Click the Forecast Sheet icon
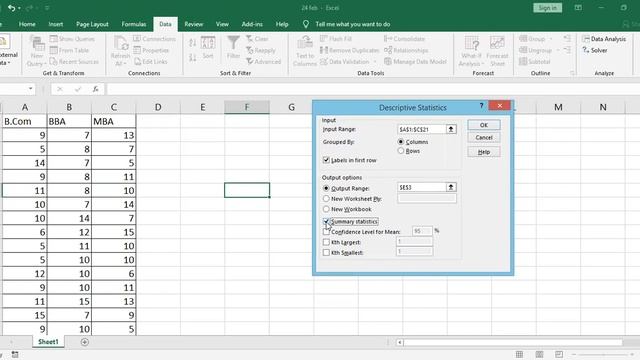 [x=497, y=51]
